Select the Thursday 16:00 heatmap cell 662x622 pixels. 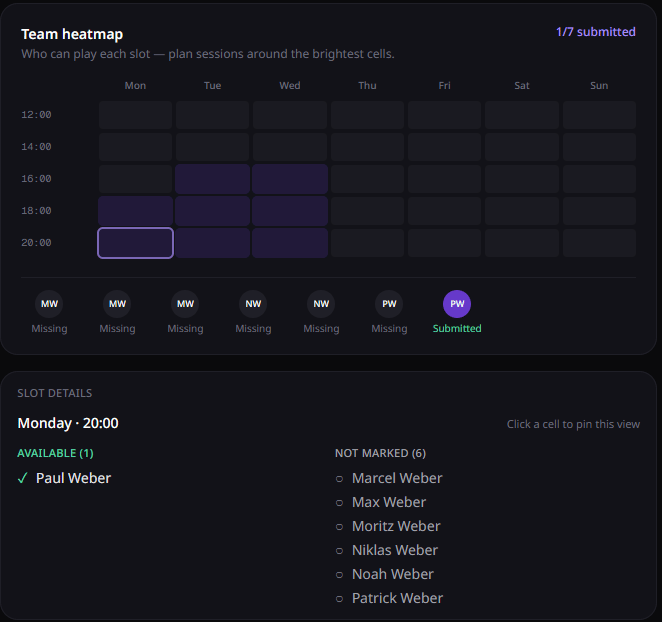pyautogui.click(x=367, y=179)
